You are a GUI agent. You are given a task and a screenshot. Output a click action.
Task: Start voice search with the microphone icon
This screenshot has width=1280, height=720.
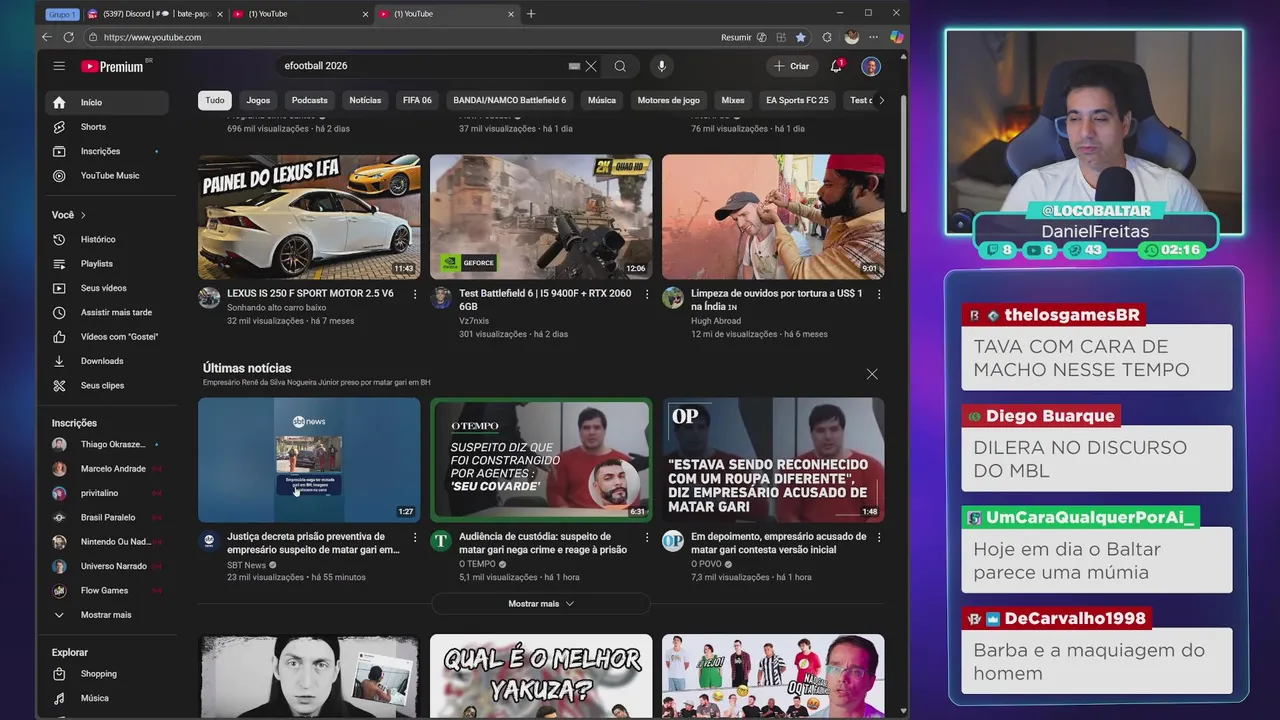[x=661, y=66]
